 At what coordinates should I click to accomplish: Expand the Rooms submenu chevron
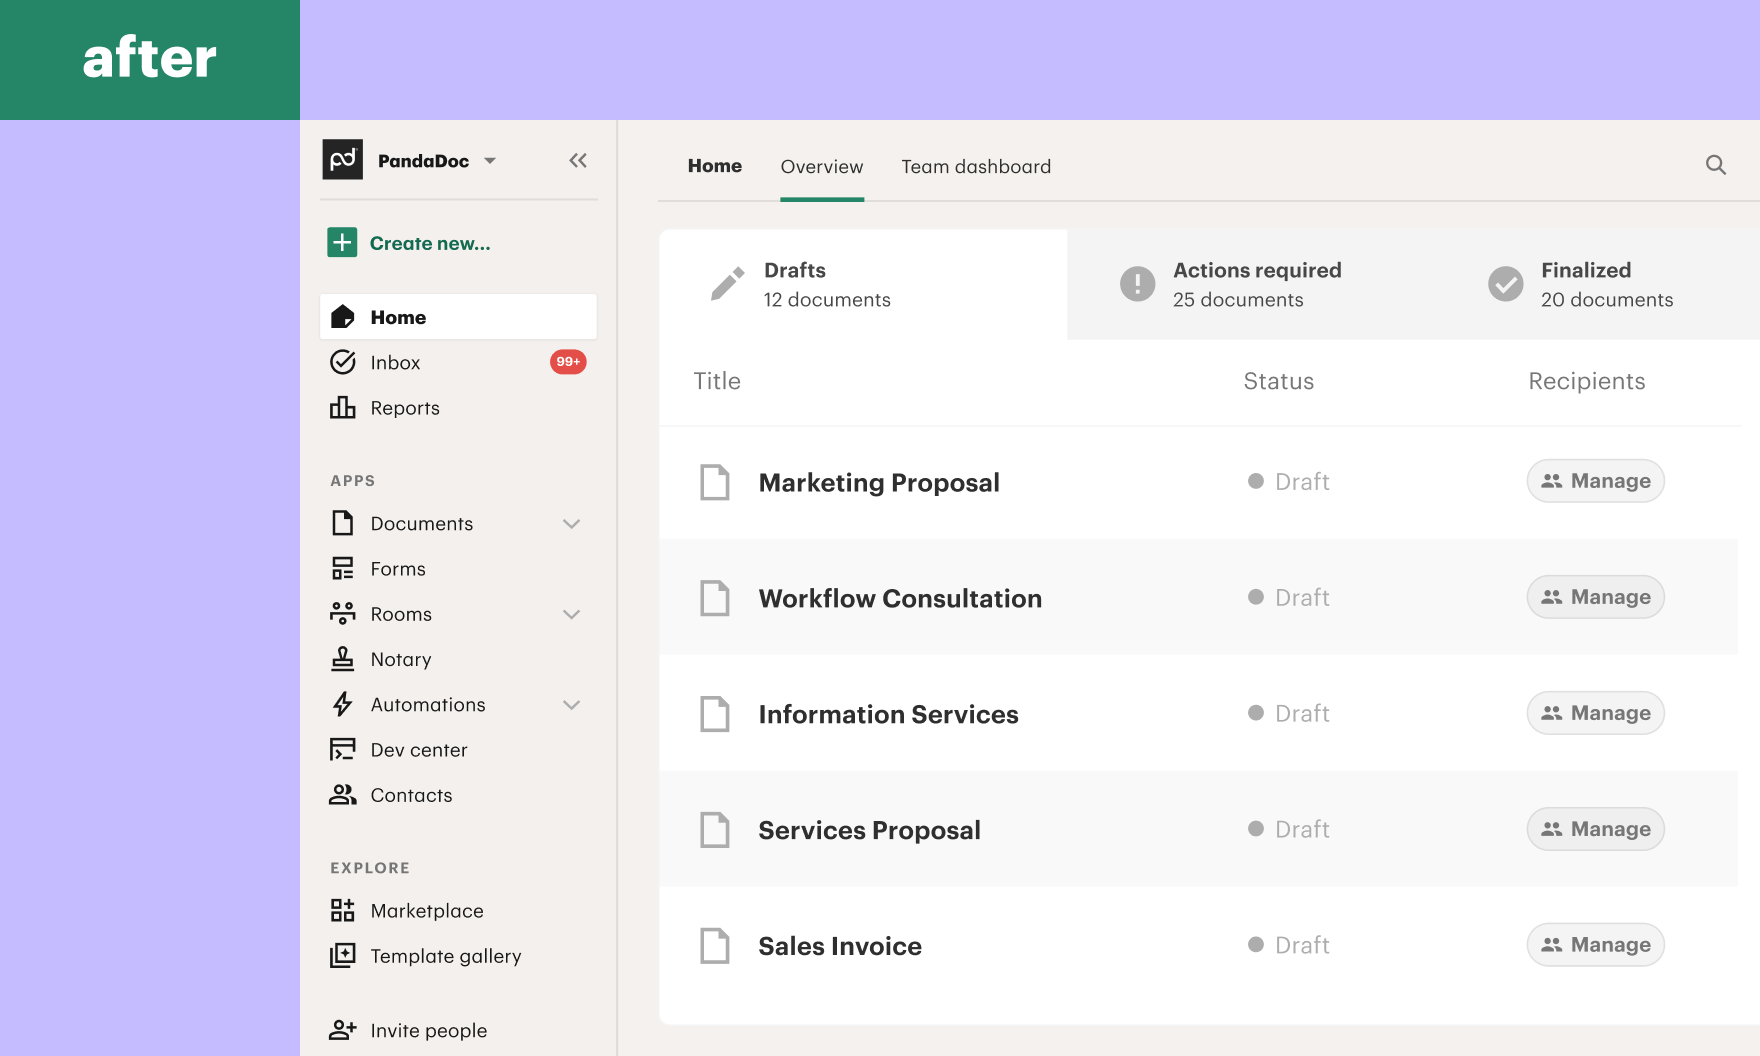pyautogui.click(x=571, y=614)
